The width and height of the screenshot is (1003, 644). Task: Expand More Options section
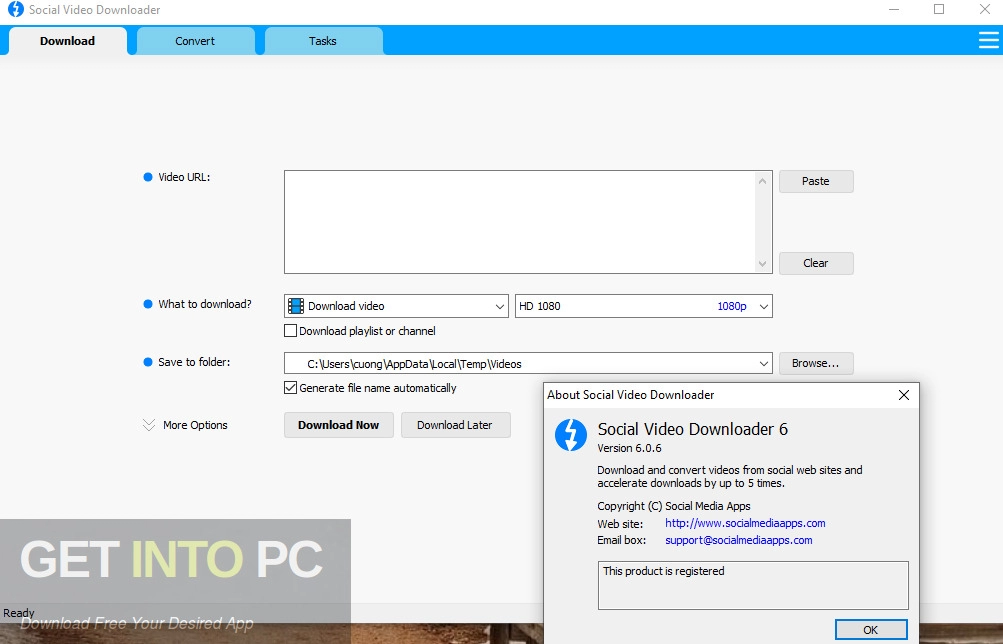pos(186,425)
